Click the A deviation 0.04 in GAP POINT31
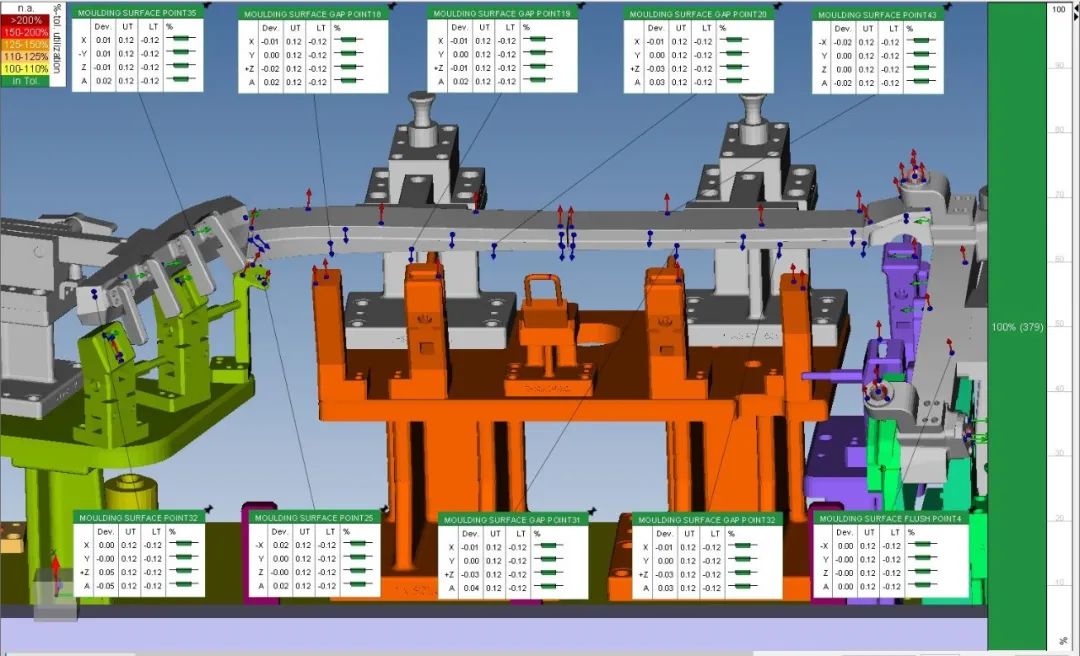This screenshot has height=656, width=1080. point(471,588)
